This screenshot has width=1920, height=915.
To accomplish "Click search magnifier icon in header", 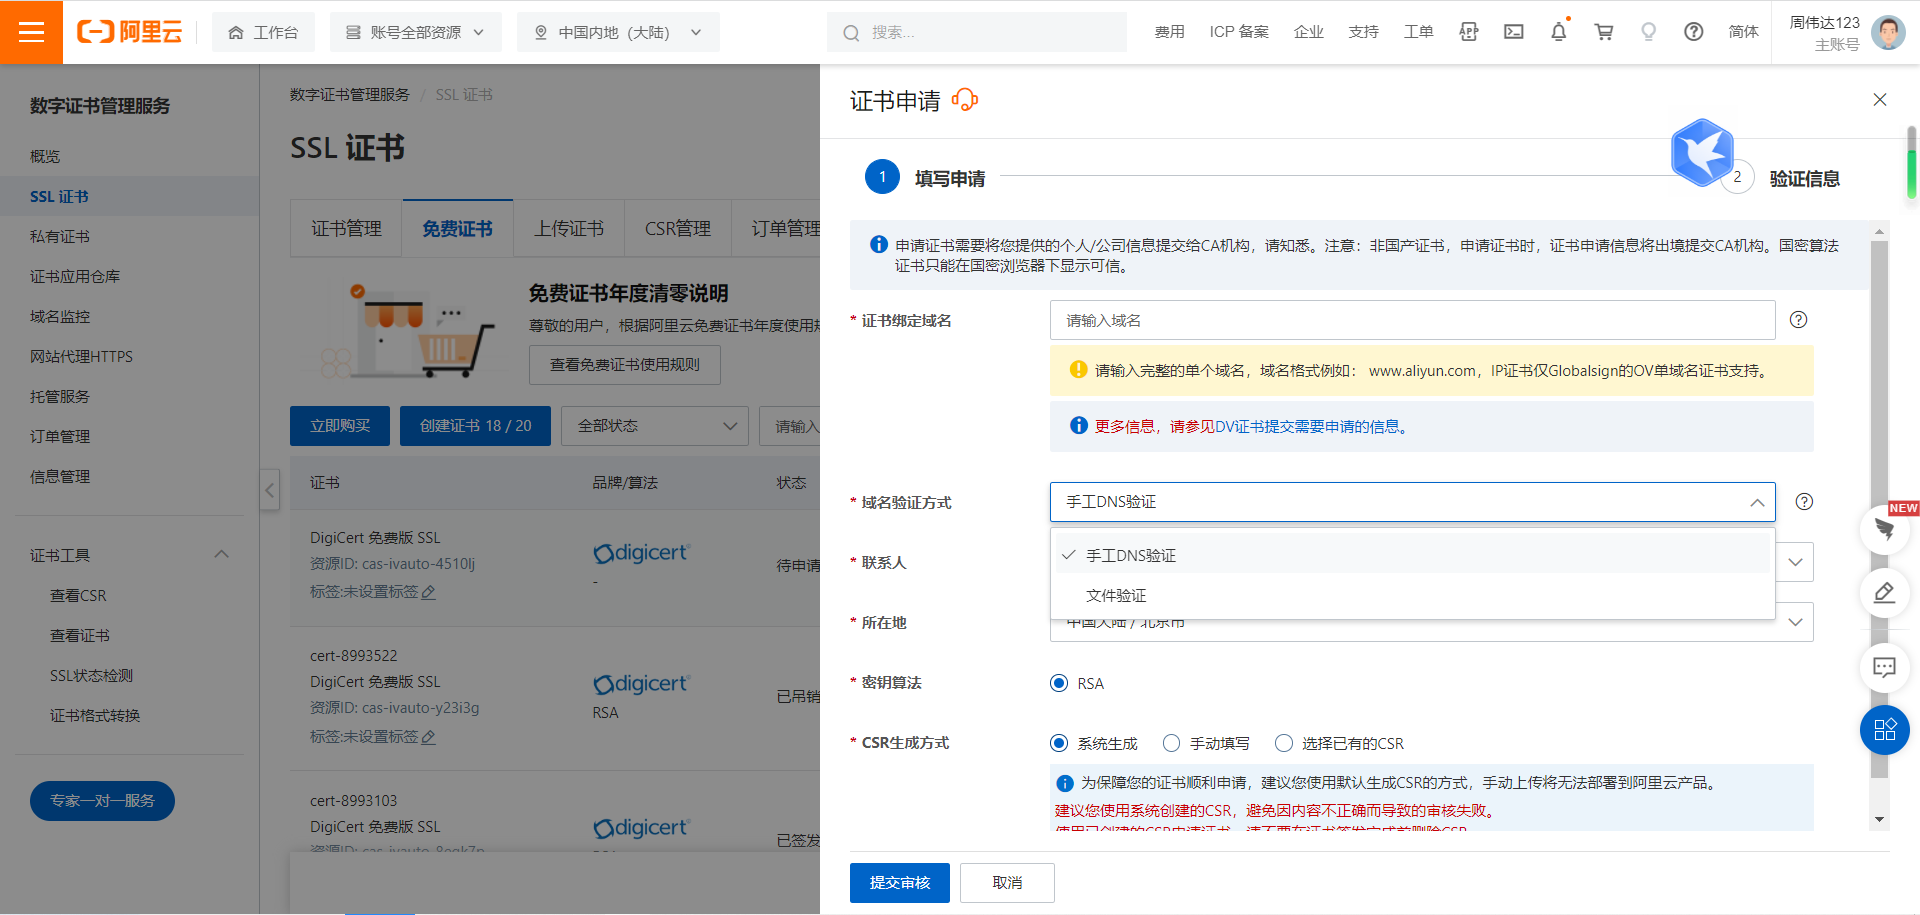I will pos(851,33).
